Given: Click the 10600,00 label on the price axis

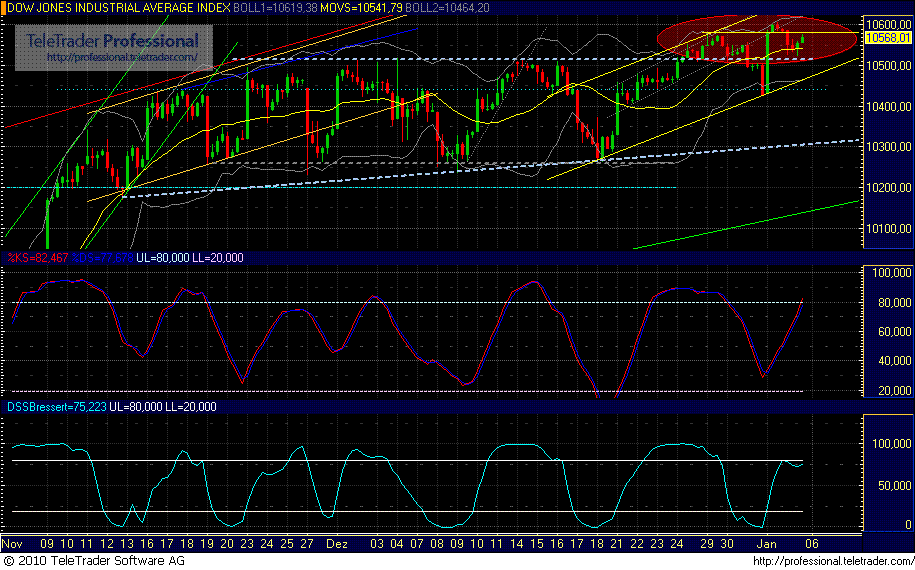Looking at the screenshot, I should pos(888,24).
